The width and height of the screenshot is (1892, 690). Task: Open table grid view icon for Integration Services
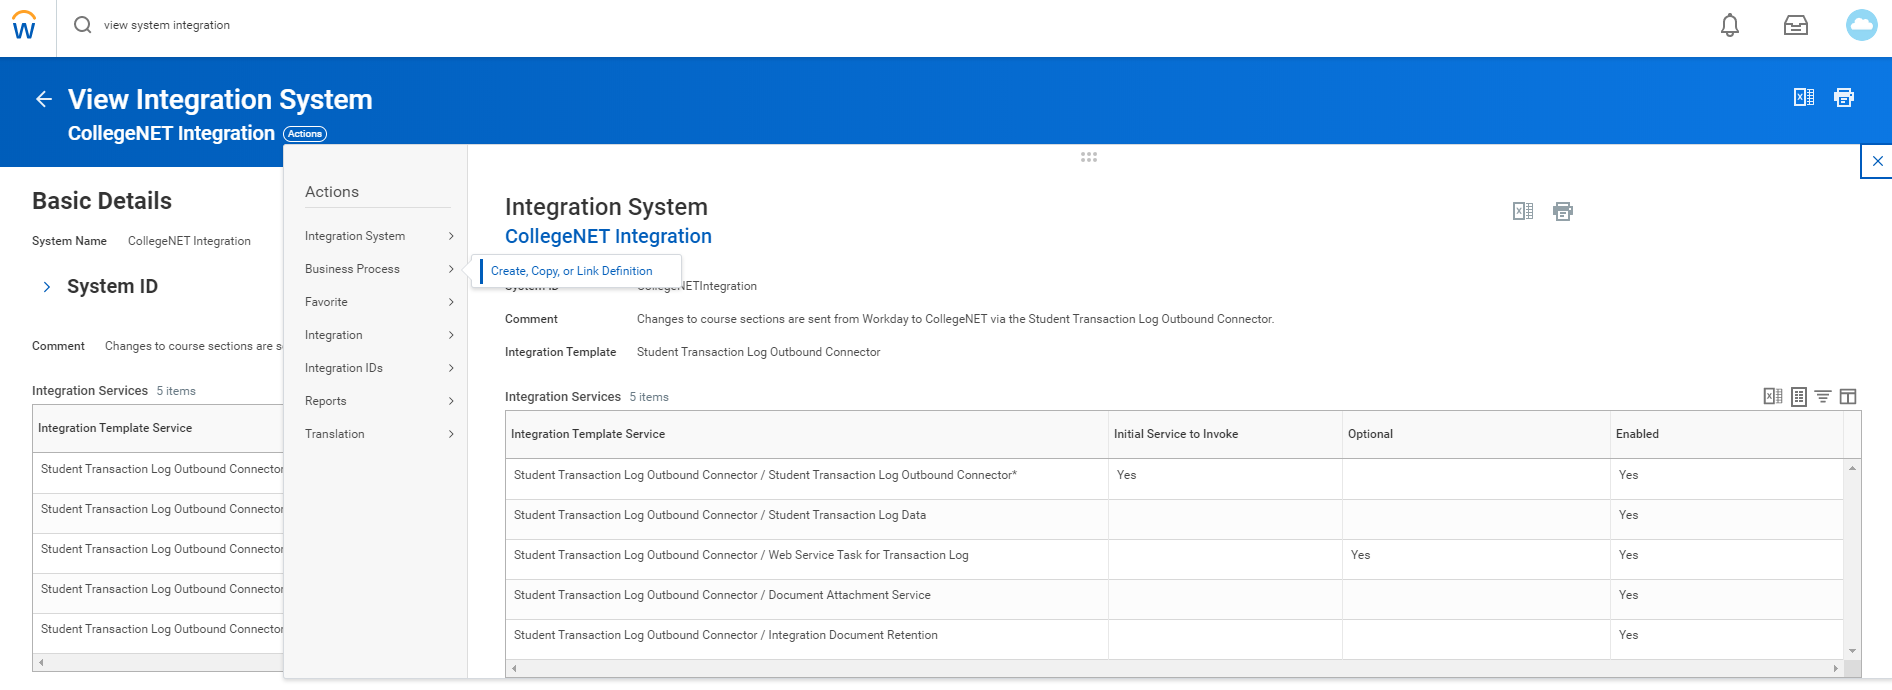pos(1799,397)
